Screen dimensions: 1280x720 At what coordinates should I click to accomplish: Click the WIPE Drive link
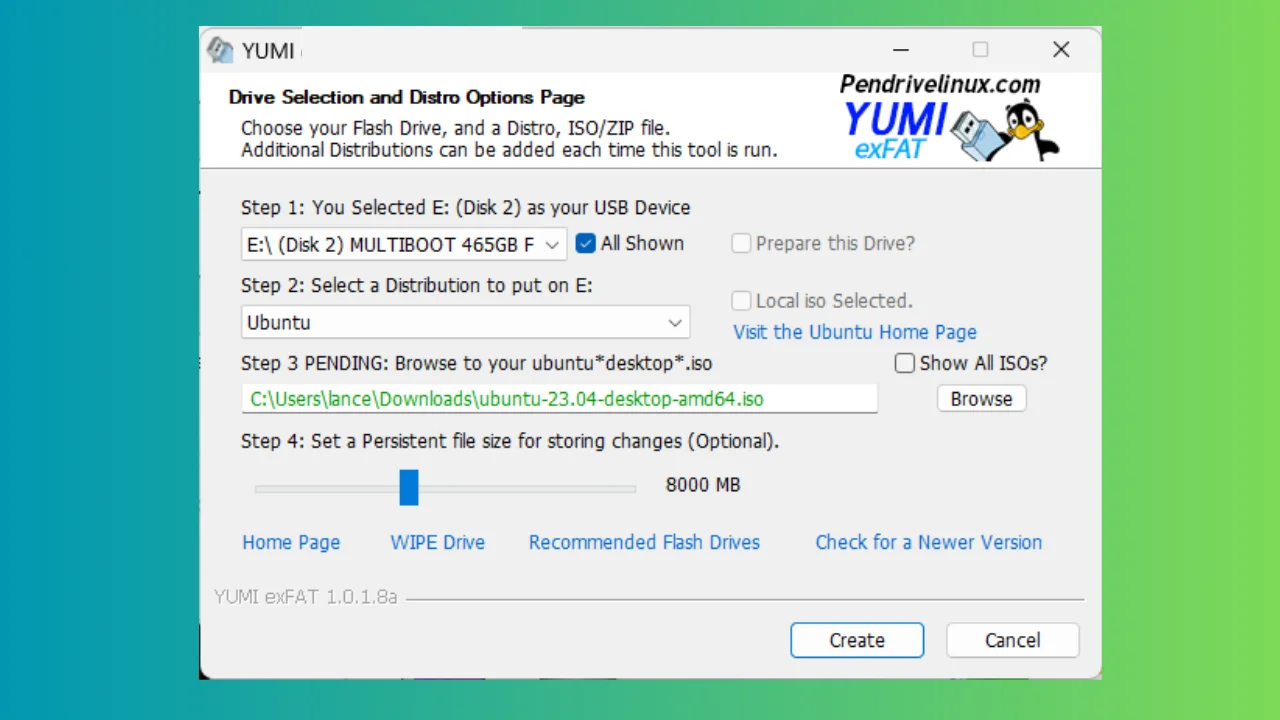click(438, 542)
